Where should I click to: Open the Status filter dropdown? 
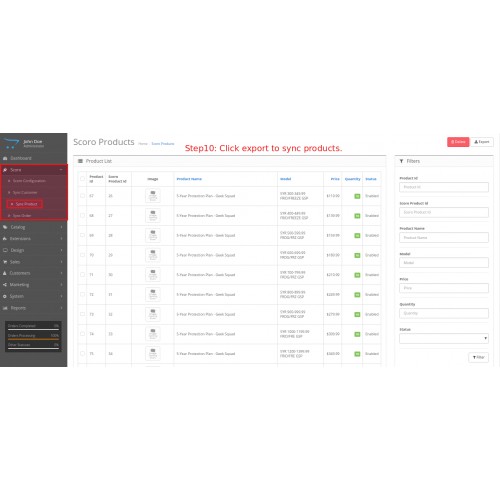tap(444, 338)
